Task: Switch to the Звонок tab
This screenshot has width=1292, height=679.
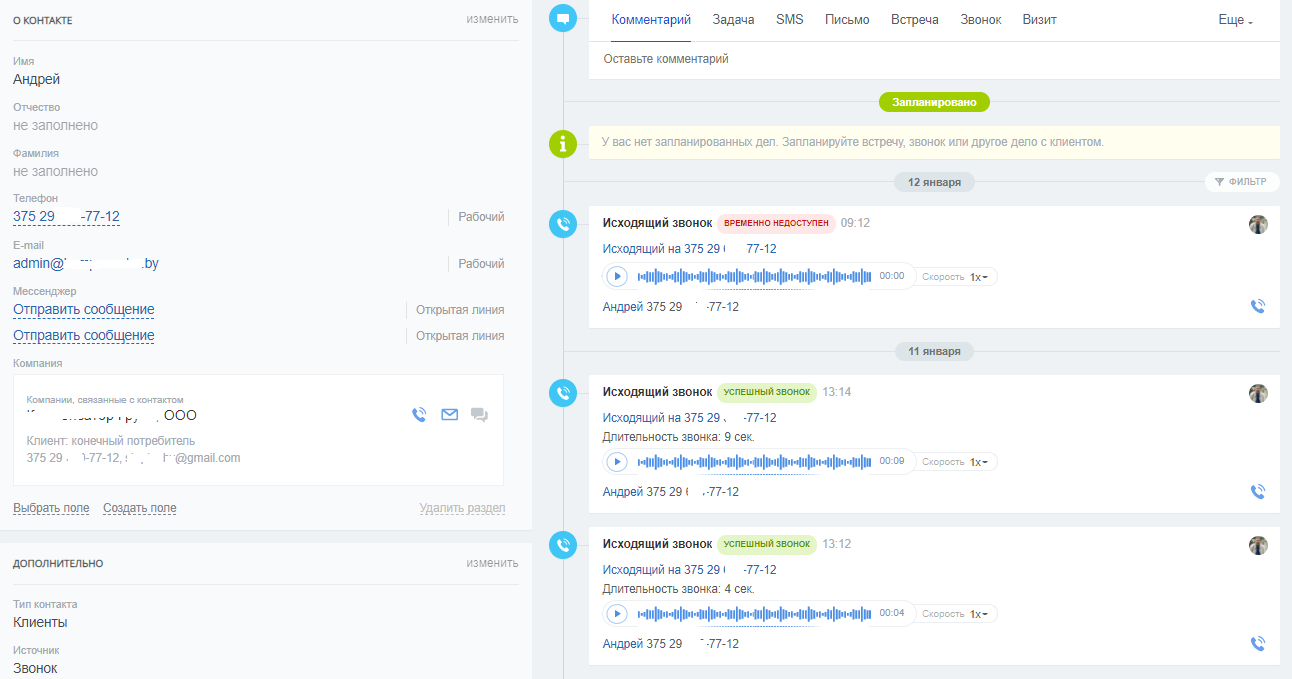Action: pyautogui.click(x=980, y=20)
